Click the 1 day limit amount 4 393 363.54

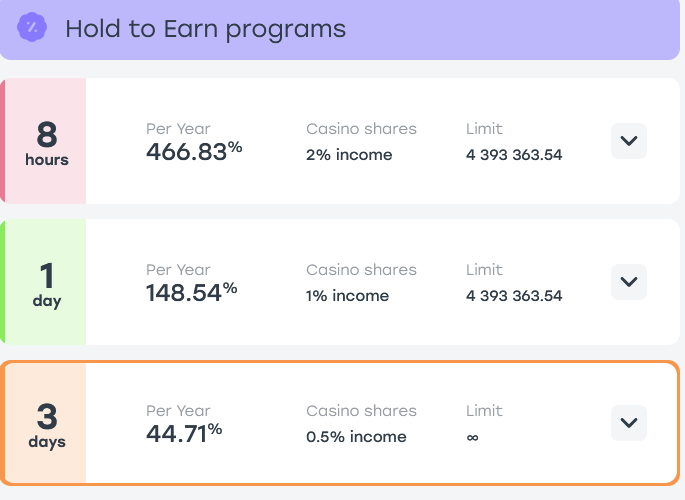[x=514, y=296]
